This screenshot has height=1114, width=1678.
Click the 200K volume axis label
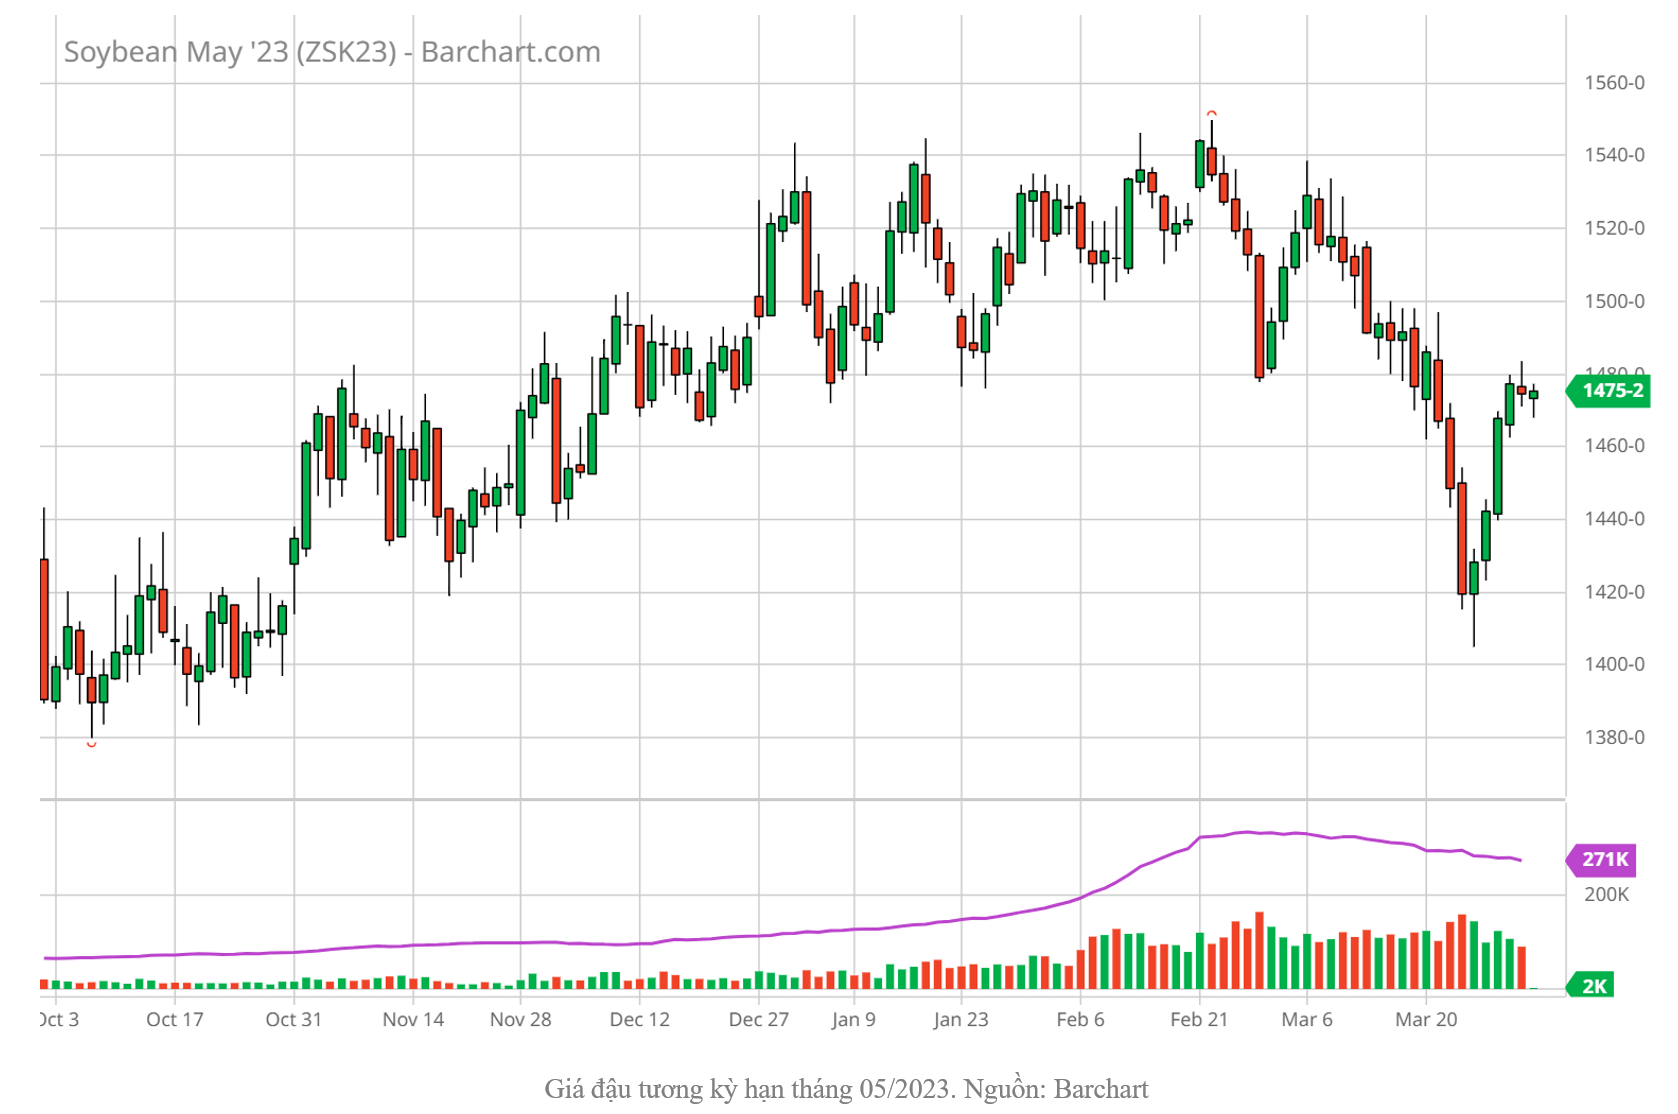tap(1606, 895)
